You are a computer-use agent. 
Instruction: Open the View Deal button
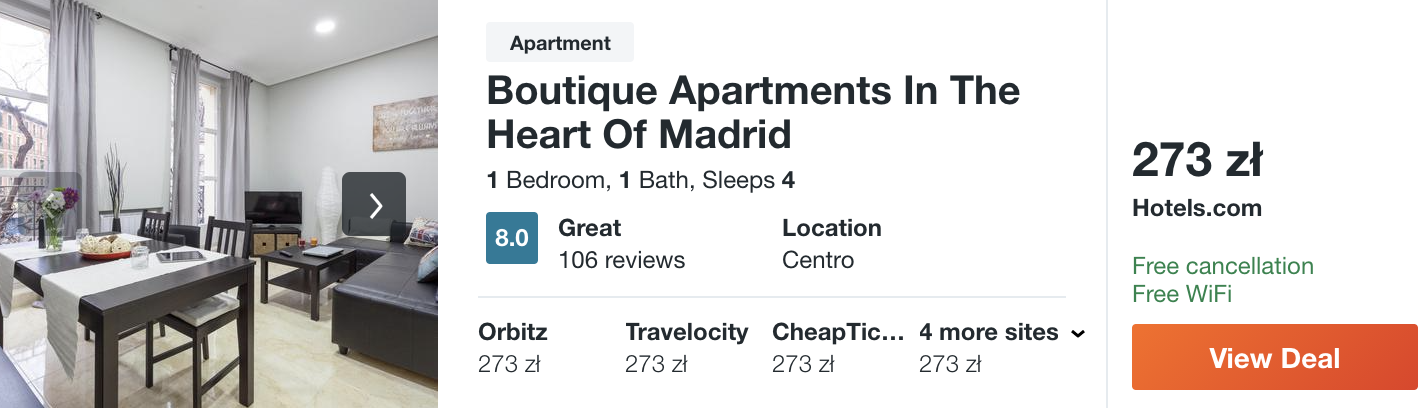(1274, 357)
